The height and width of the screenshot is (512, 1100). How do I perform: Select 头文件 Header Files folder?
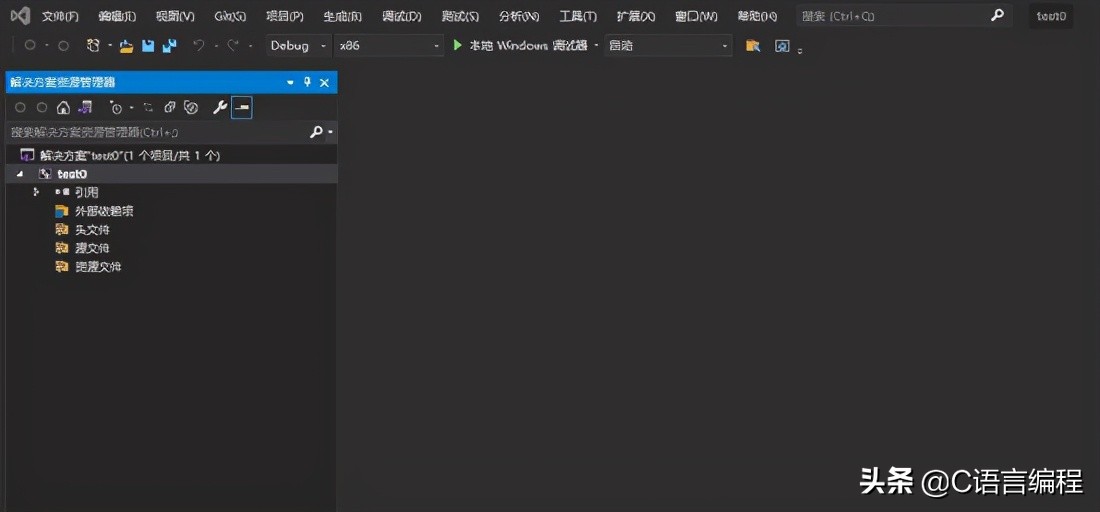pyautogui.click(x=92, y=229)
